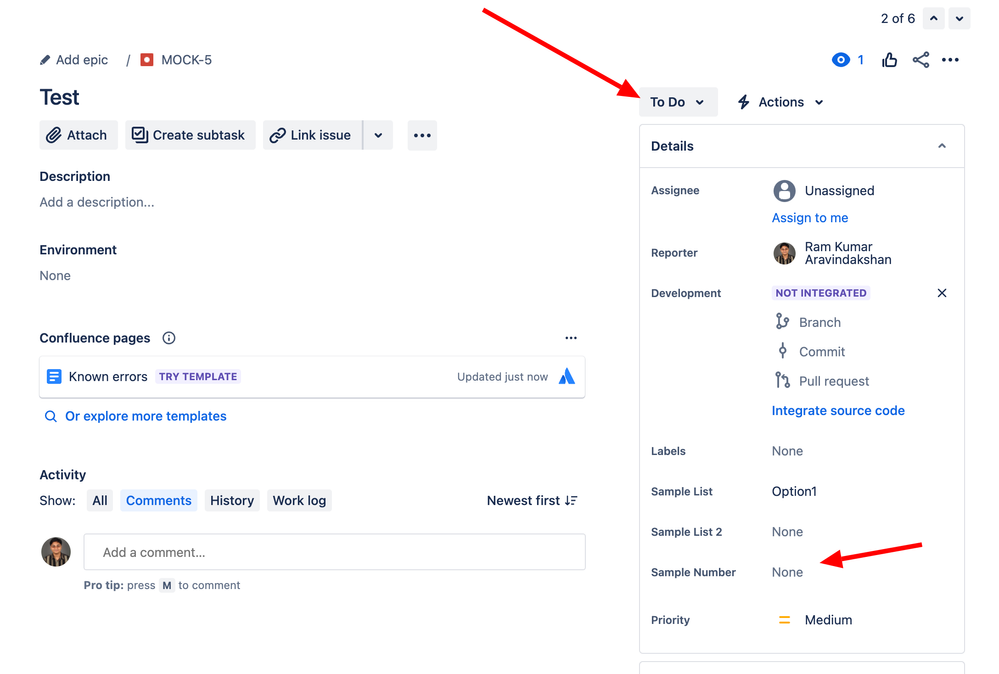Vote with the thumbs-up icon
This screenshot has height=674, width=999.
point(889,60)
